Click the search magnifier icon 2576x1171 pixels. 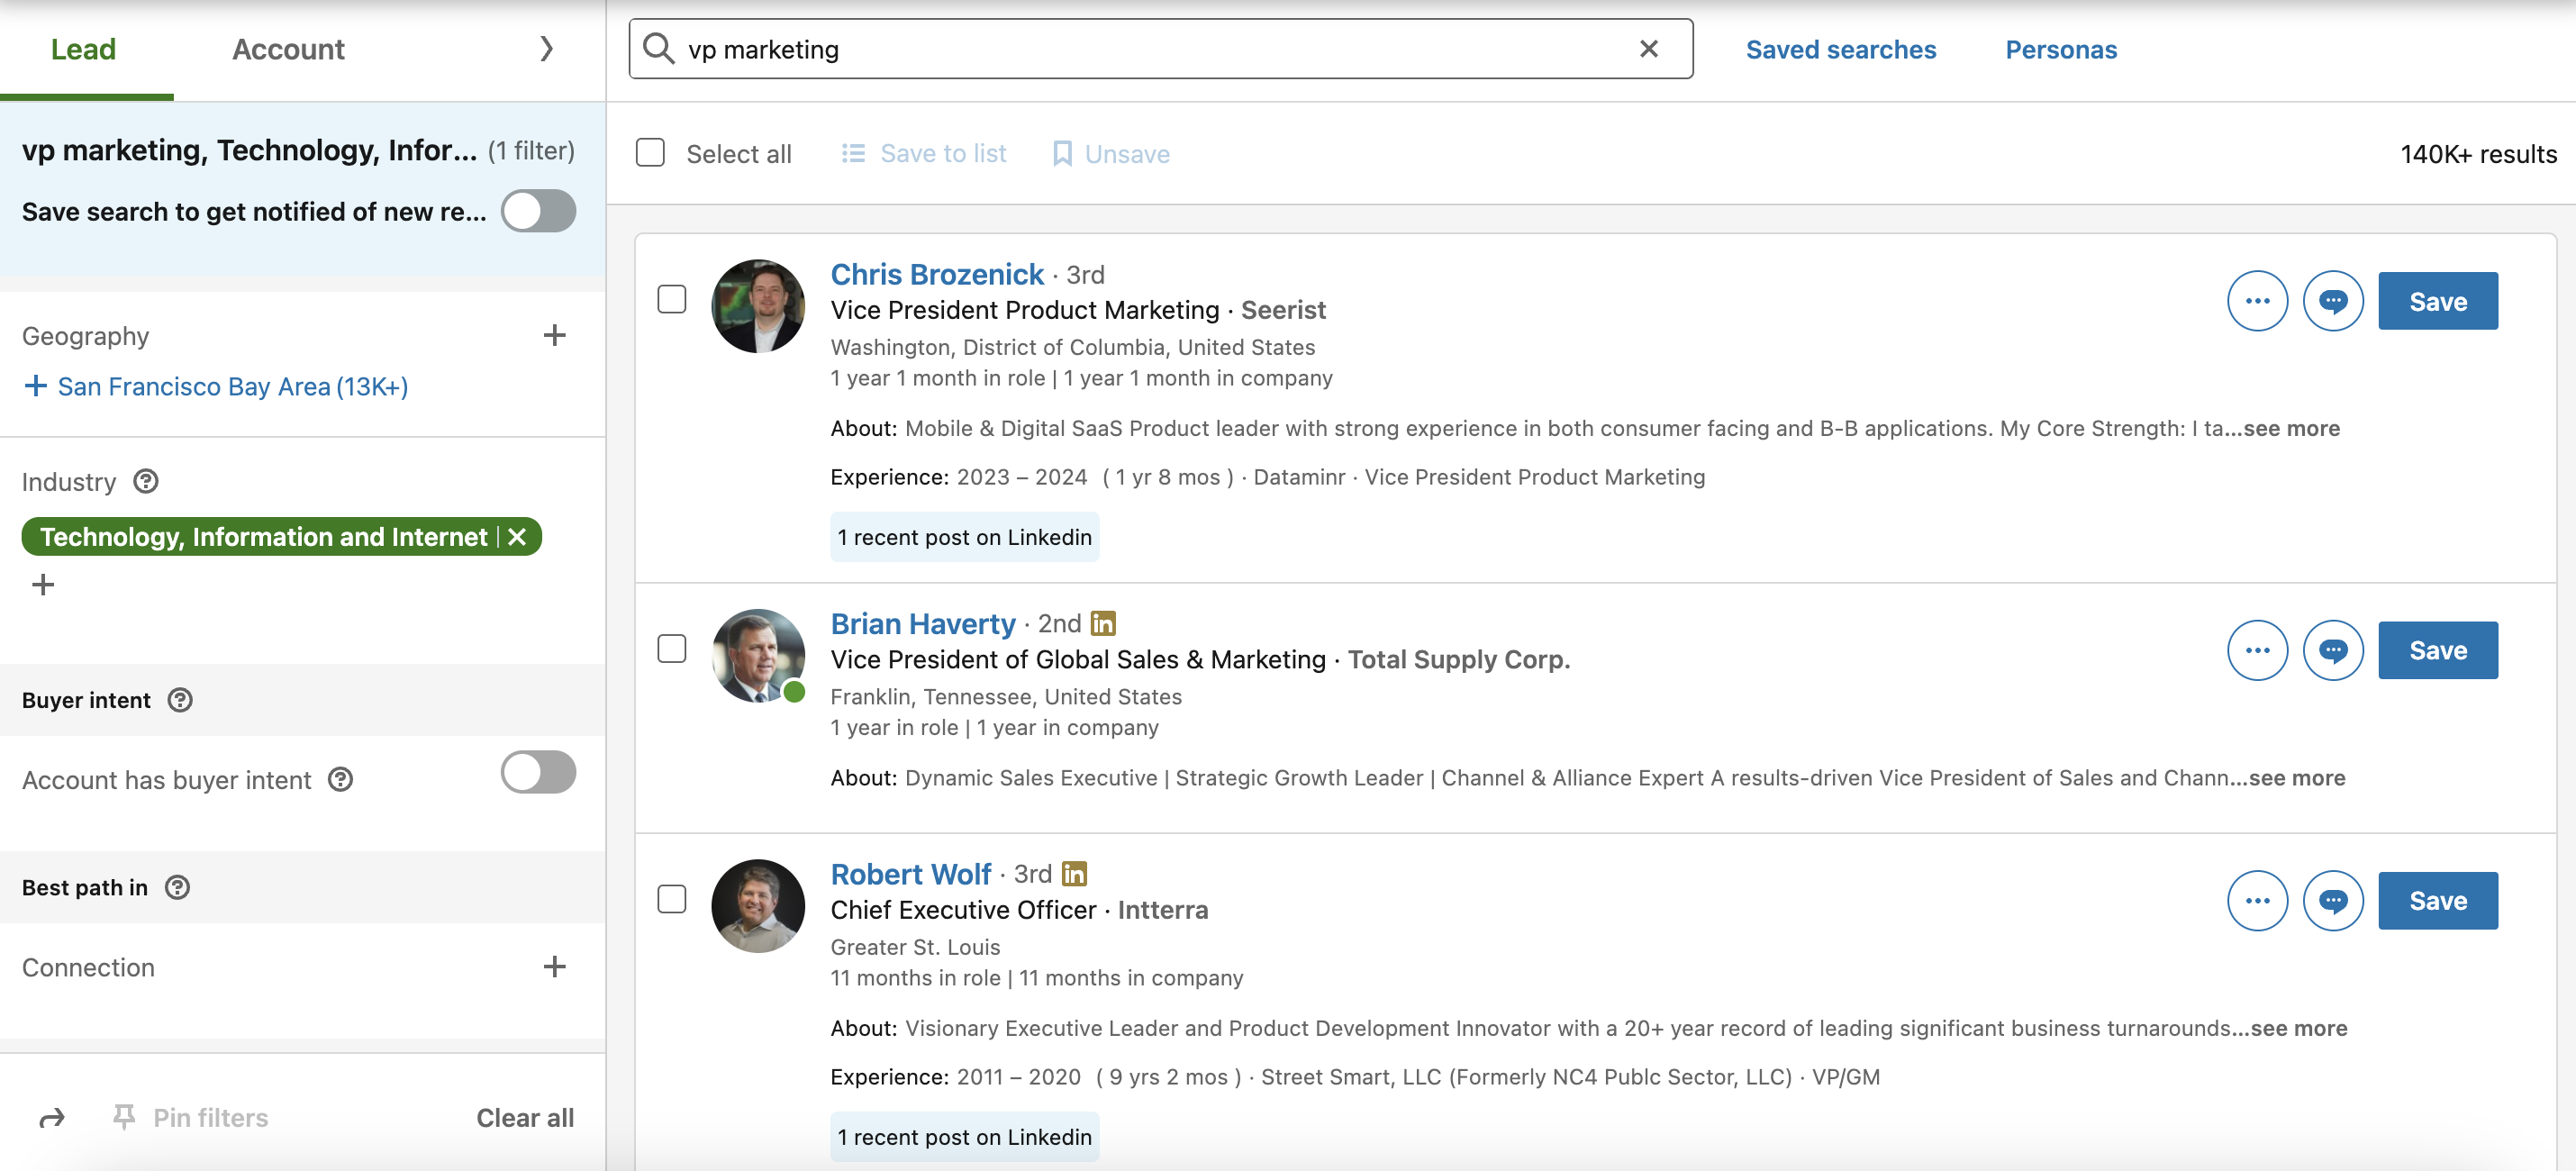point(658,49)
